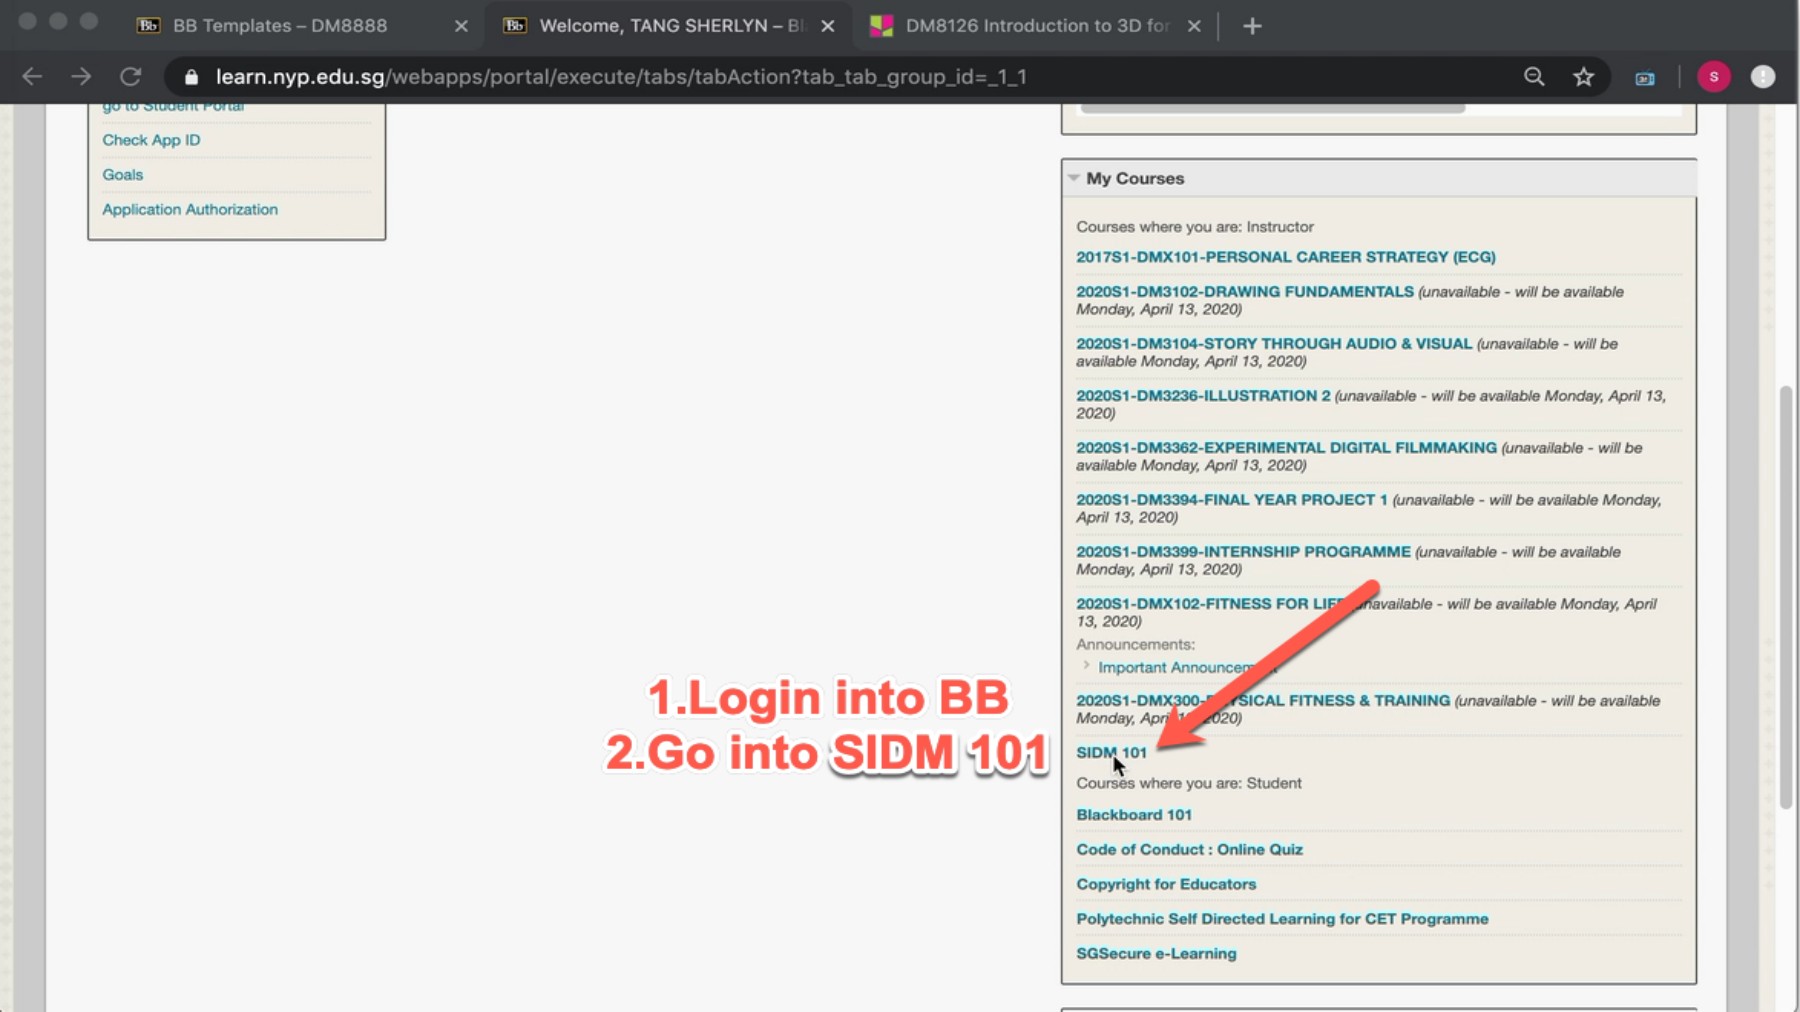The image size is (1800, 1012).
Task: Open the SGSecure e-Learning course
Action: 1156,953
